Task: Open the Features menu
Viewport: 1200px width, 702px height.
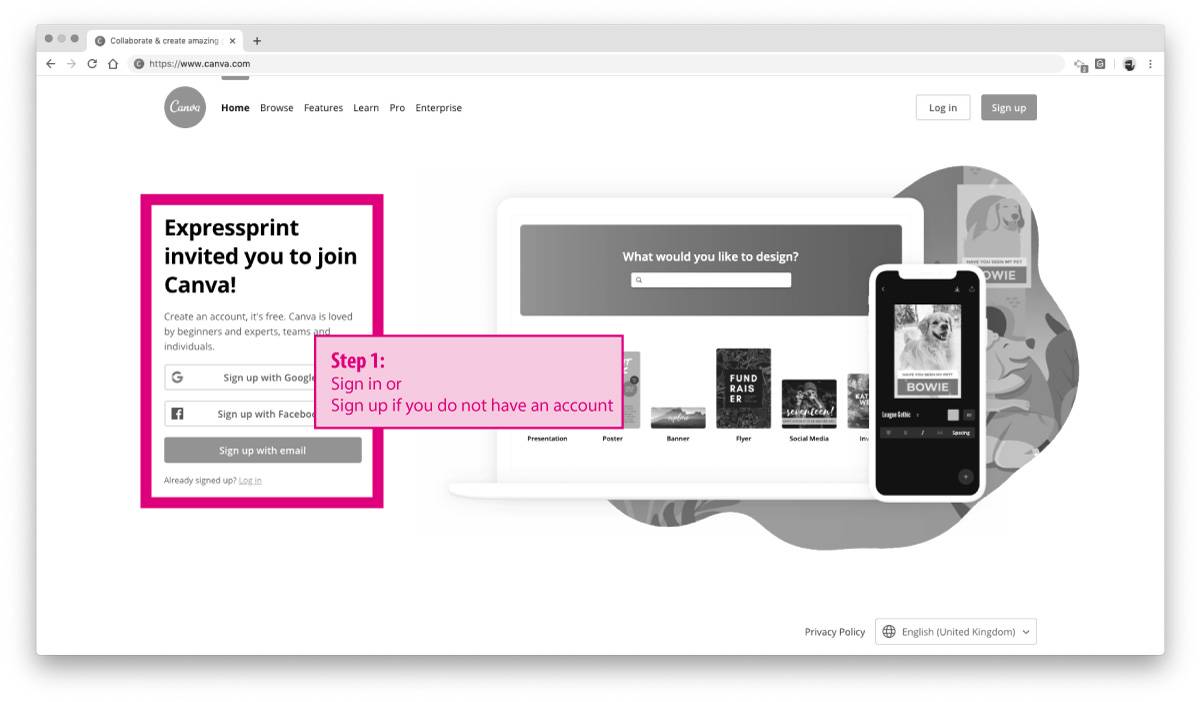Action: coord(323,108)
